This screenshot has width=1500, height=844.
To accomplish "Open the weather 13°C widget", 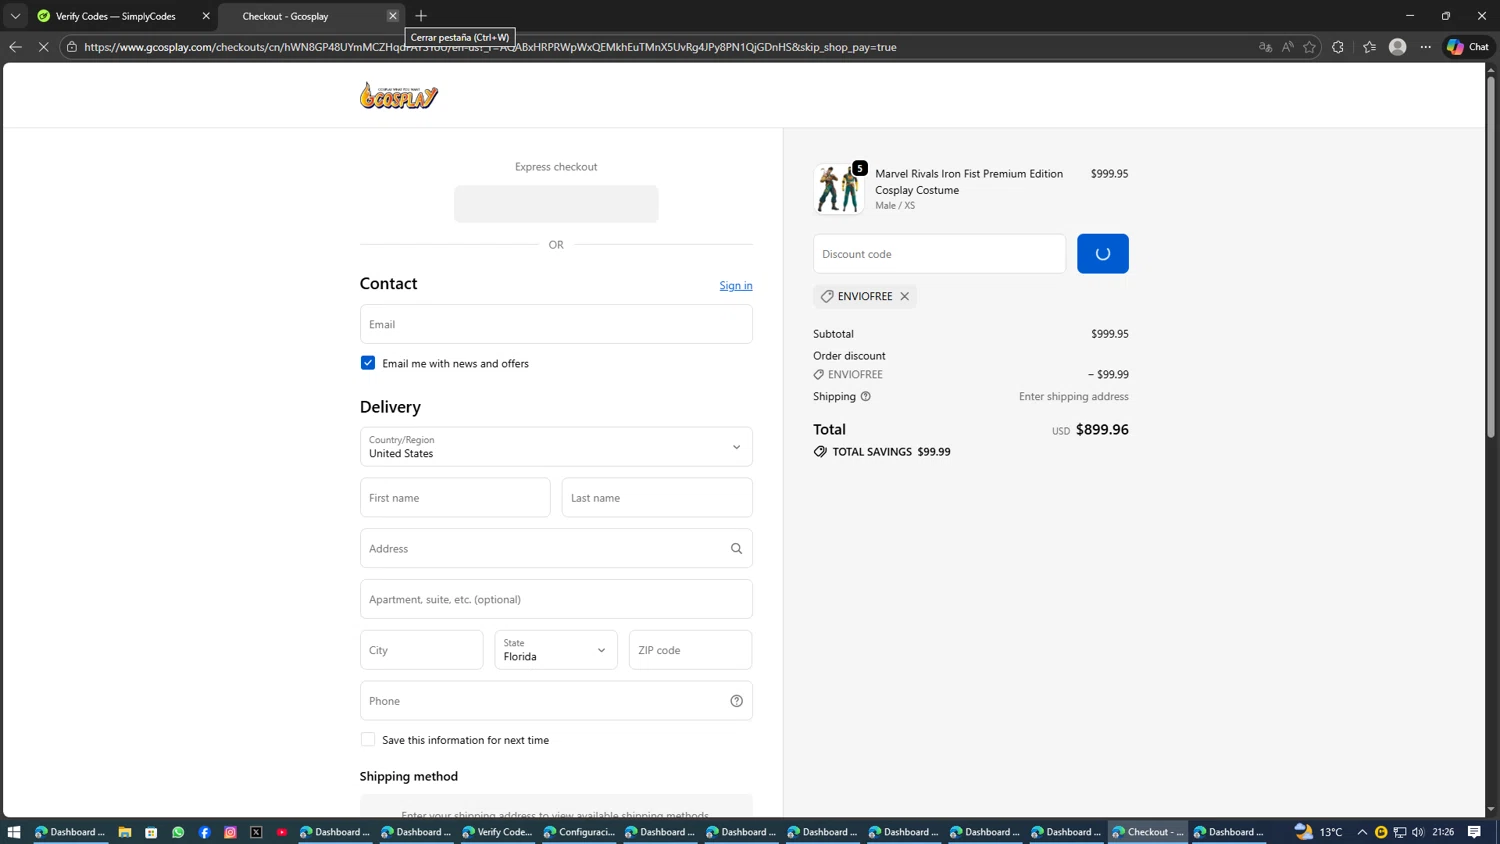I will (x=1319, y=832).
